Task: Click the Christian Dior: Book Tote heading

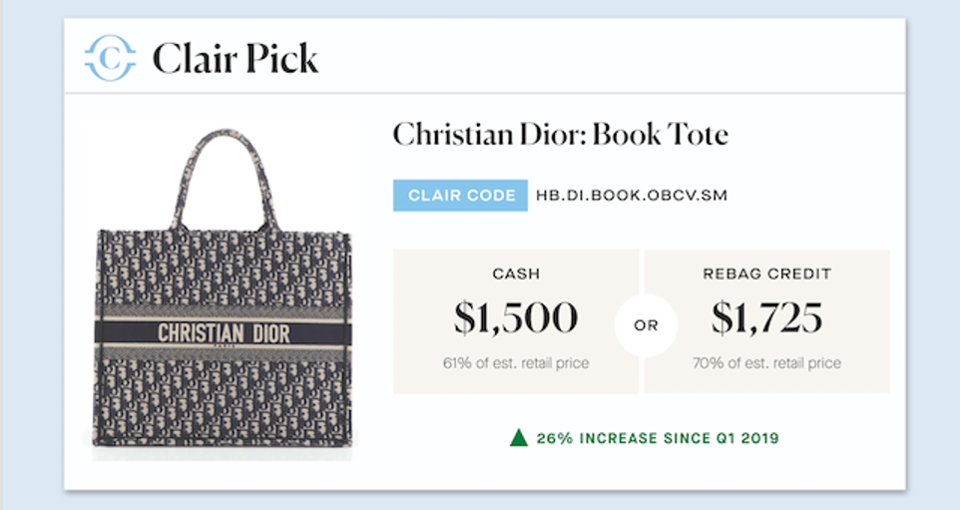Action: [560, 135]
